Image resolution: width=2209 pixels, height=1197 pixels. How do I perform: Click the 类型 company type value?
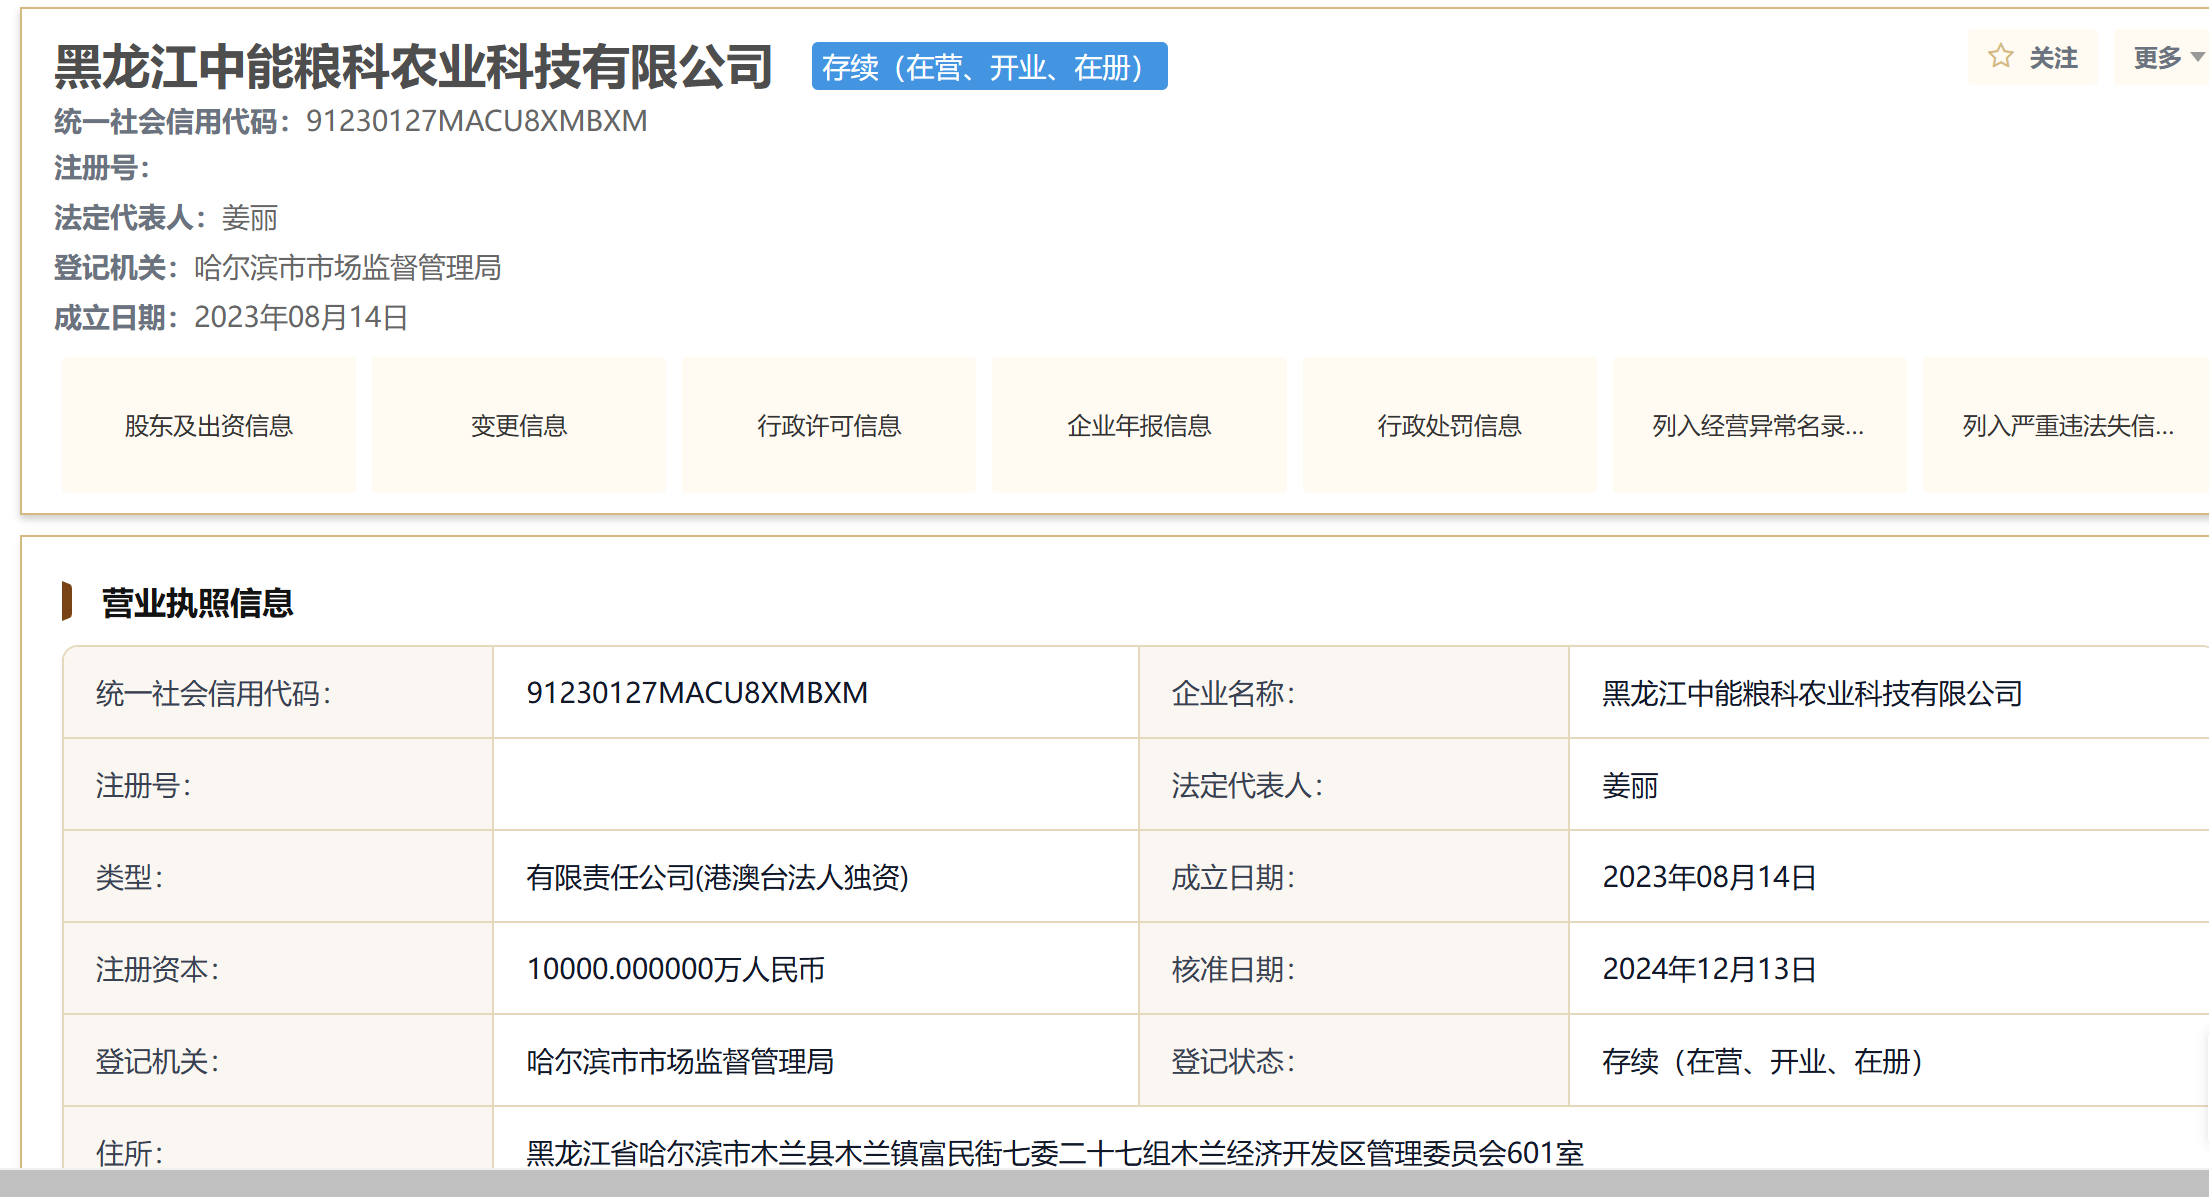coord(716,877)
